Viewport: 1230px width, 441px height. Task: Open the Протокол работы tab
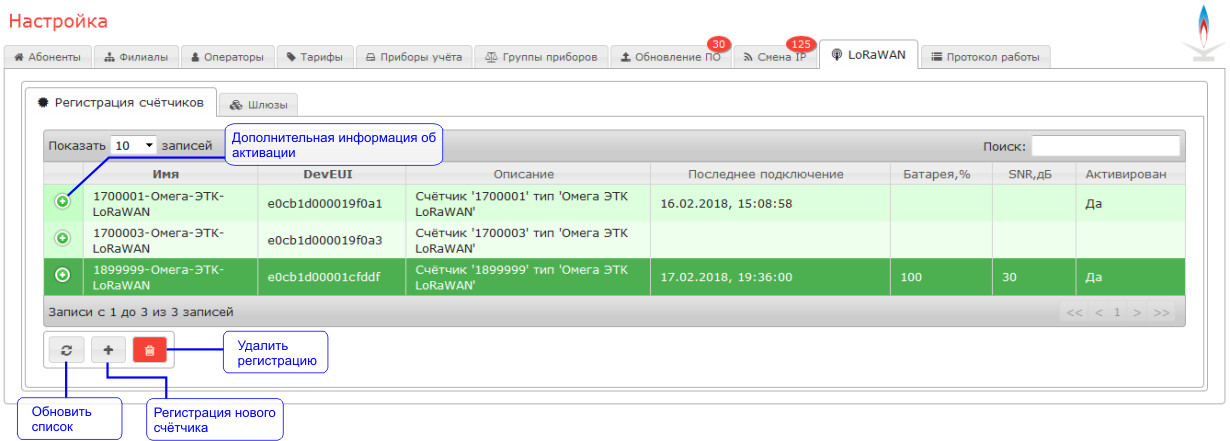[x=985, y=57]
